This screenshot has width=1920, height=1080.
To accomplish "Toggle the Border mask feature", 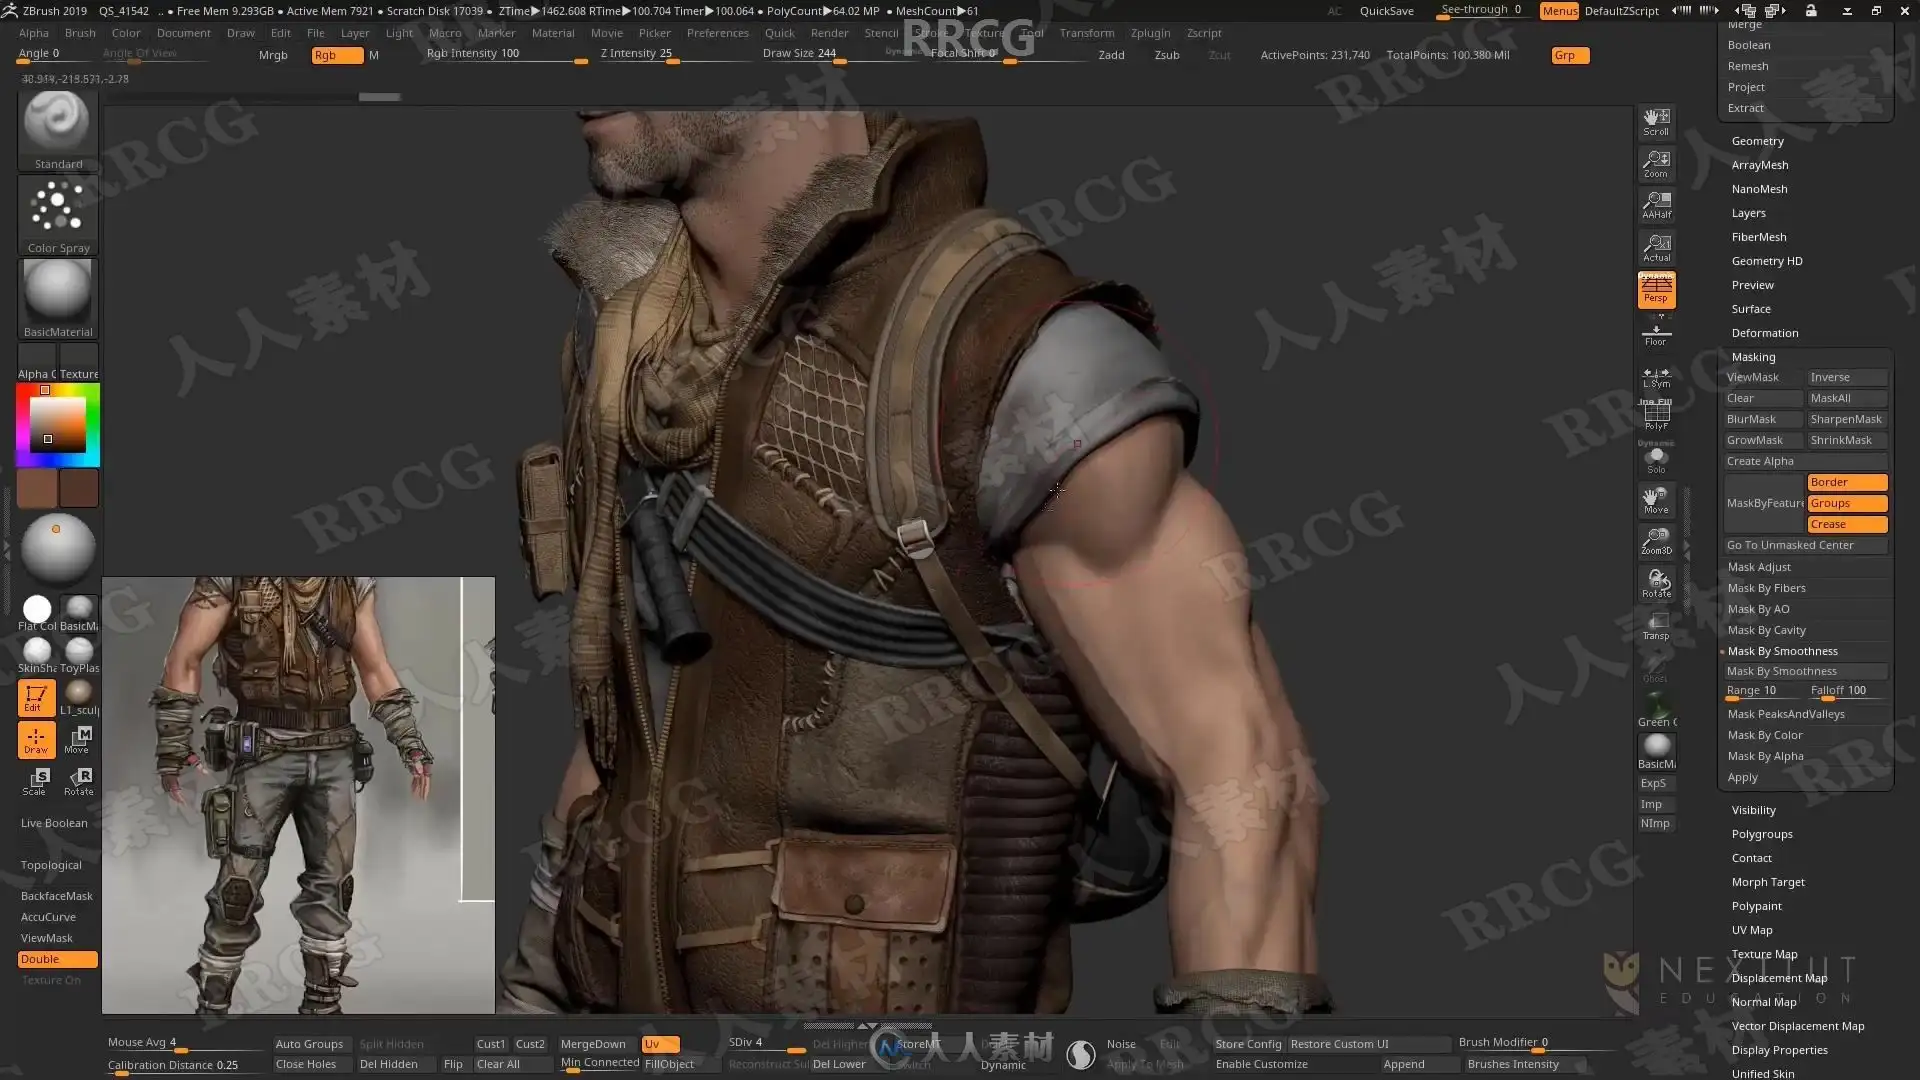I will (1846, 482).
